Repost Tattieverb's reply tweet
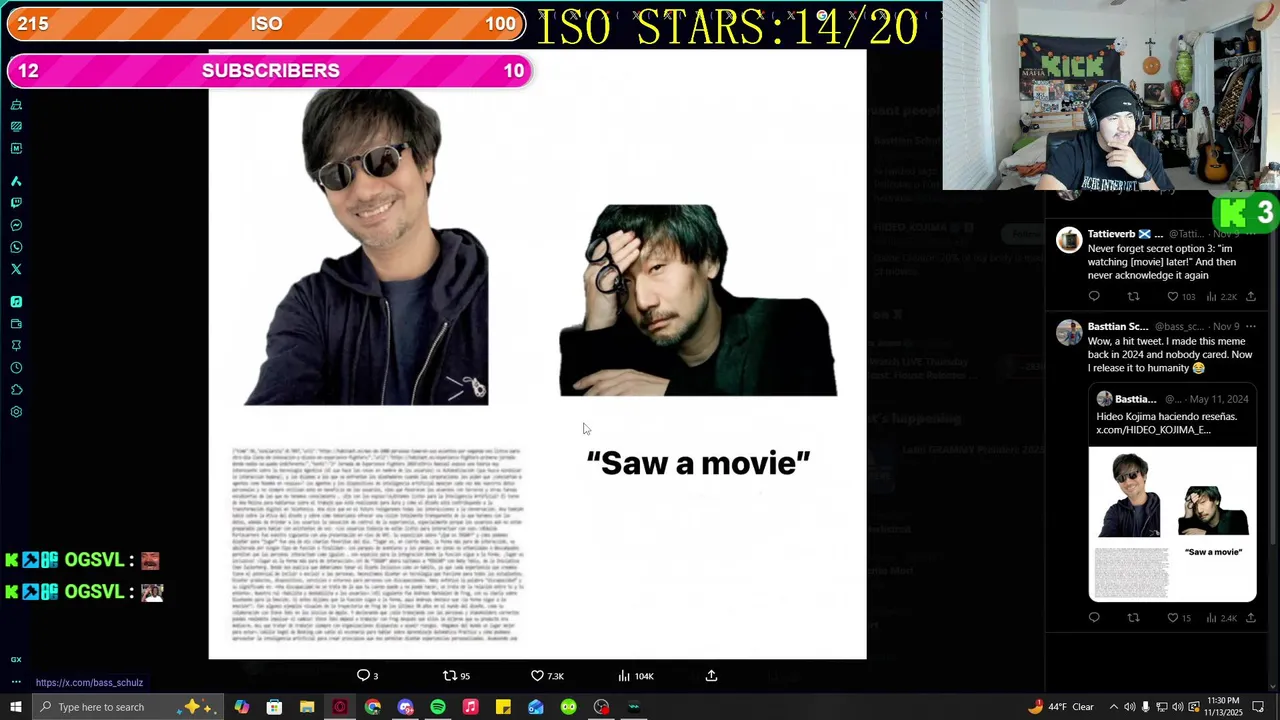Screen dimensions: 1280x720 point(1133,297)
